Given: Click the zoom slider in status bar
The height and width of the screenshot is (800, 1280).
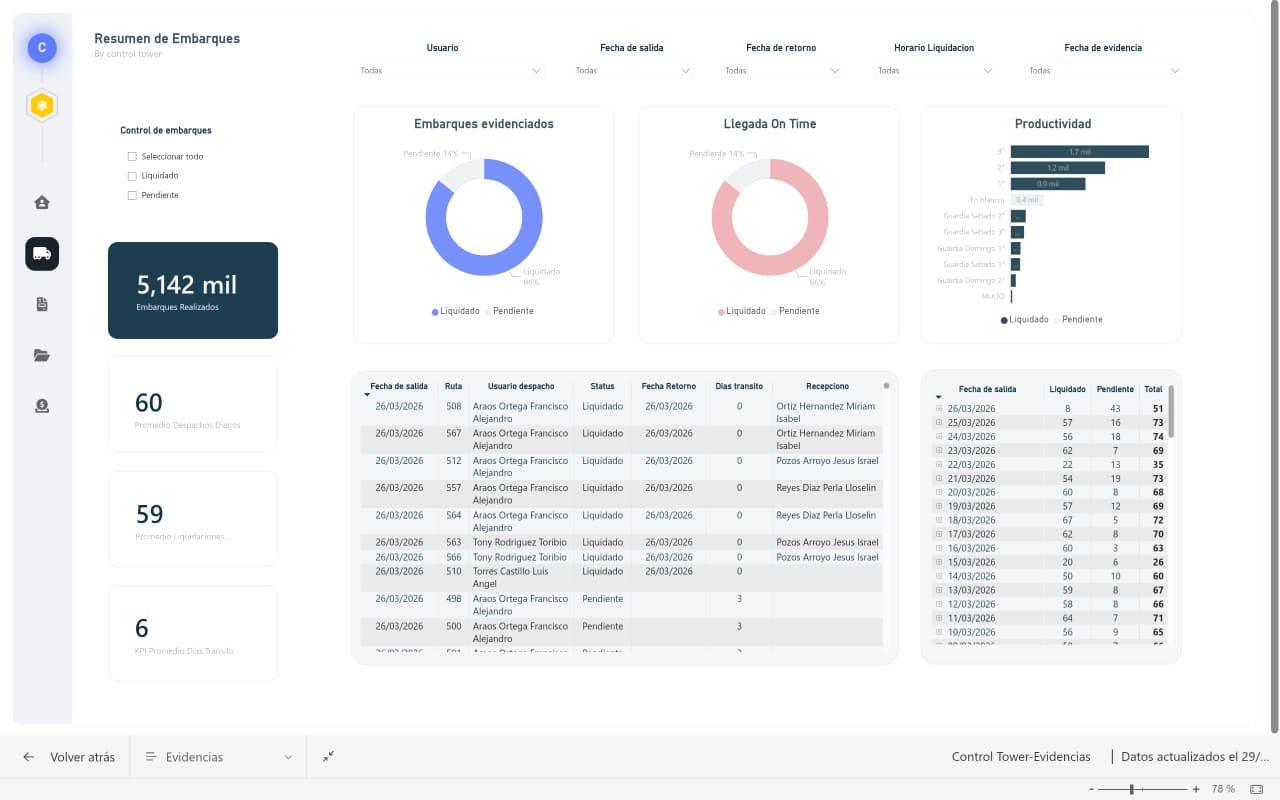Looking at the screenshot, I should tap(1132, 789).
